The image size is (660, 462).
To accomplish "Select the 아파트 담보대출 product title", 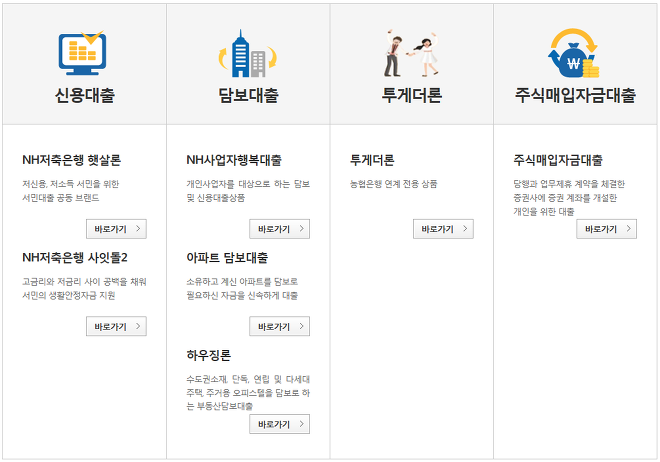I will click(x=227, y=258).
